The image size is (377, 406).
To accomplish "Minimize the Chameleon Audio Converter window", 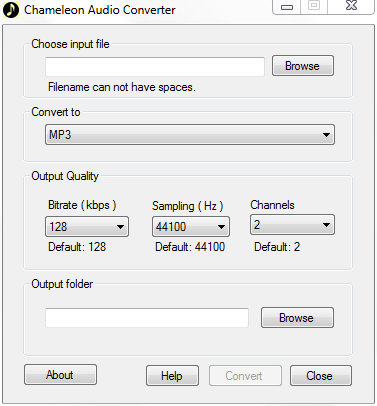I will [x=287, y=7].
